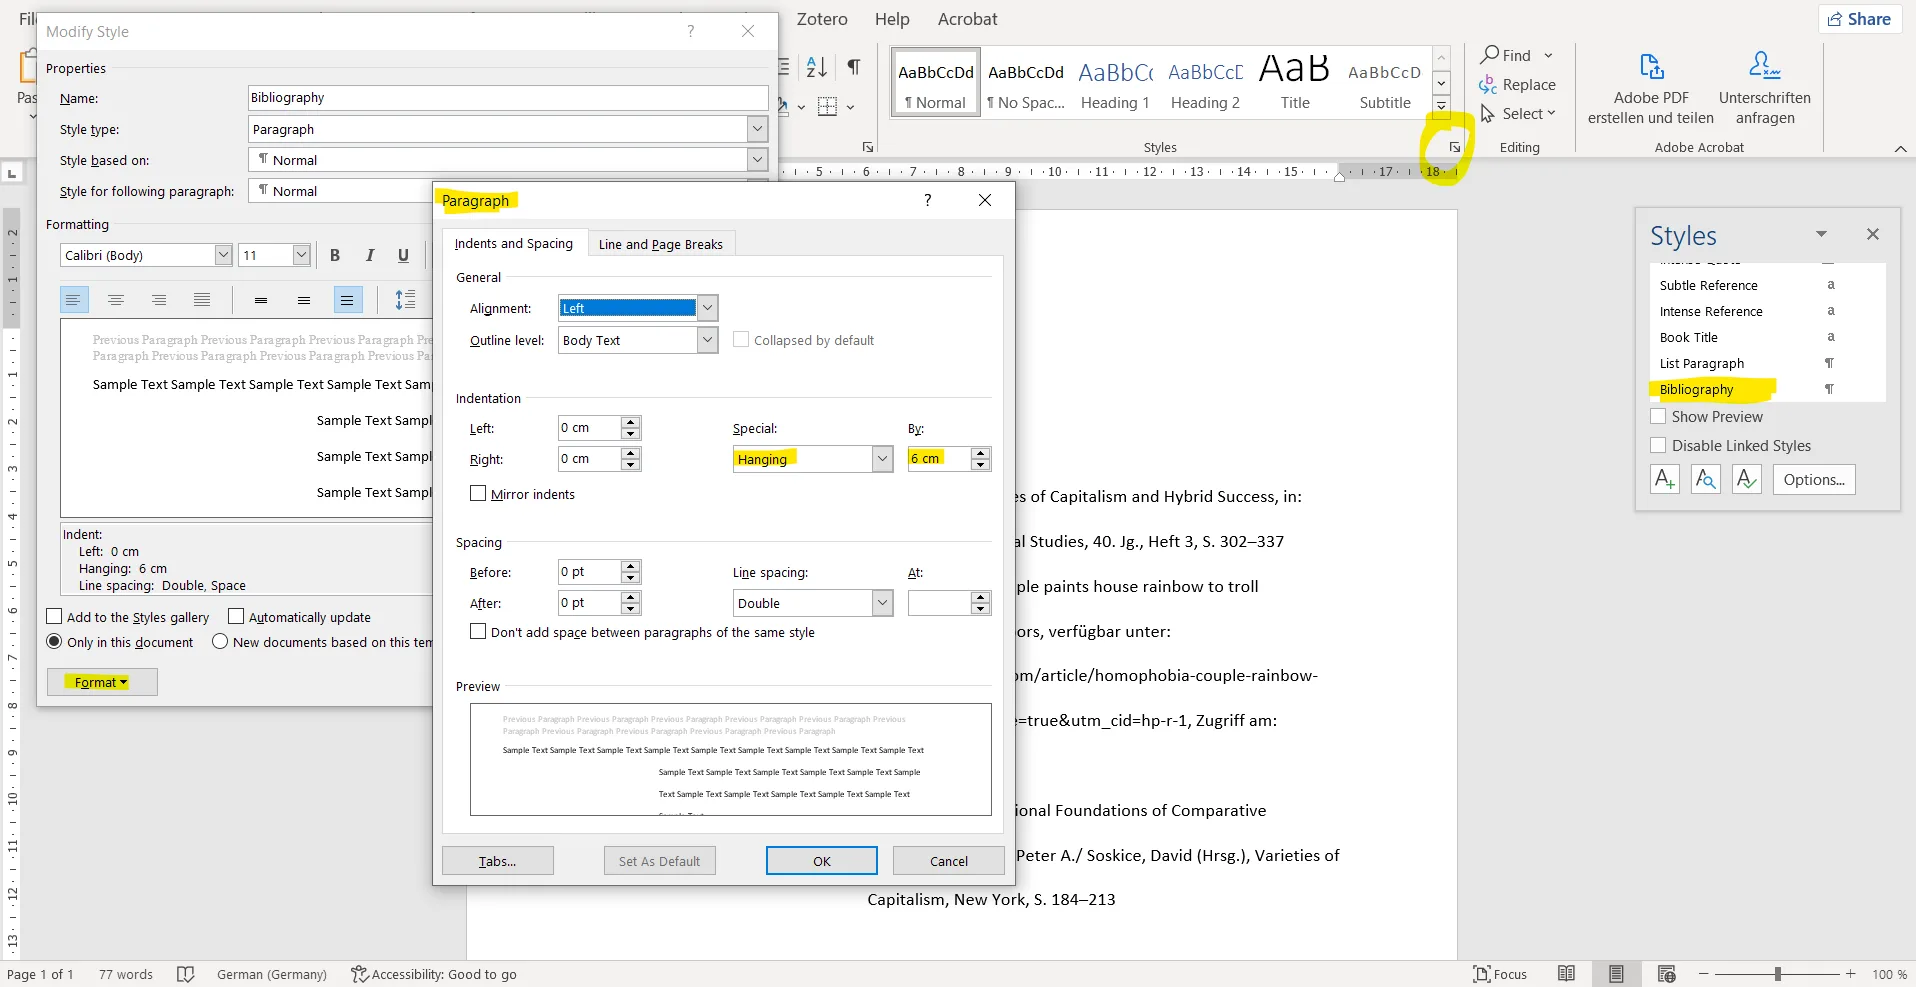This screenshot has height=987, width=1916.
Task: Switch to the Line and Page Breaks tab
Action: tap(661, 244)
